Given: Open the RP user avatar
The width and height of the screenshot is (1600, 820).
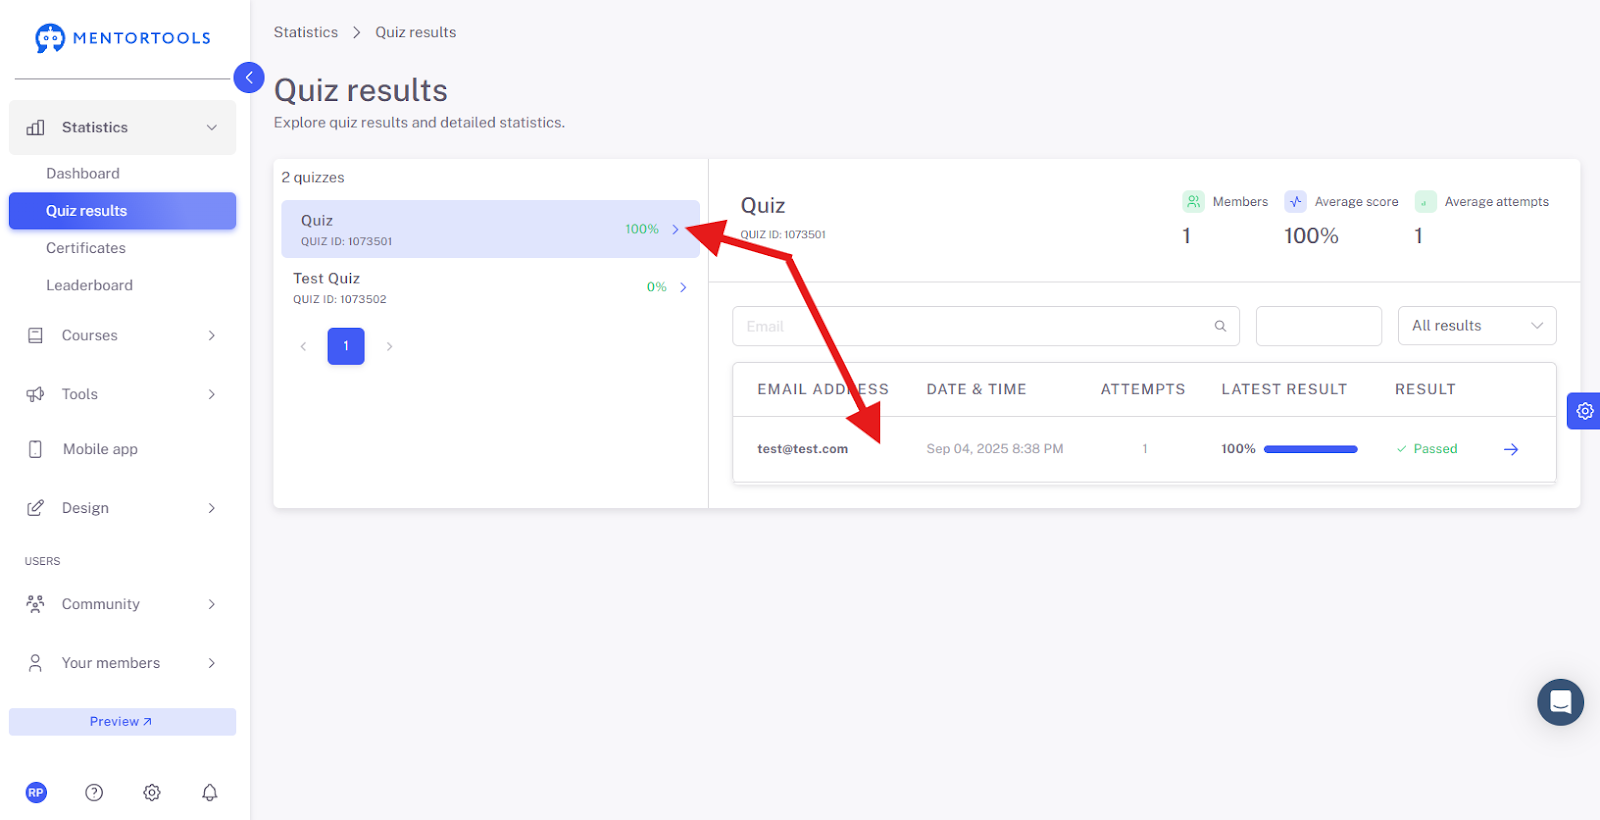Looking at the screenshot, I should tap(36, 792).
